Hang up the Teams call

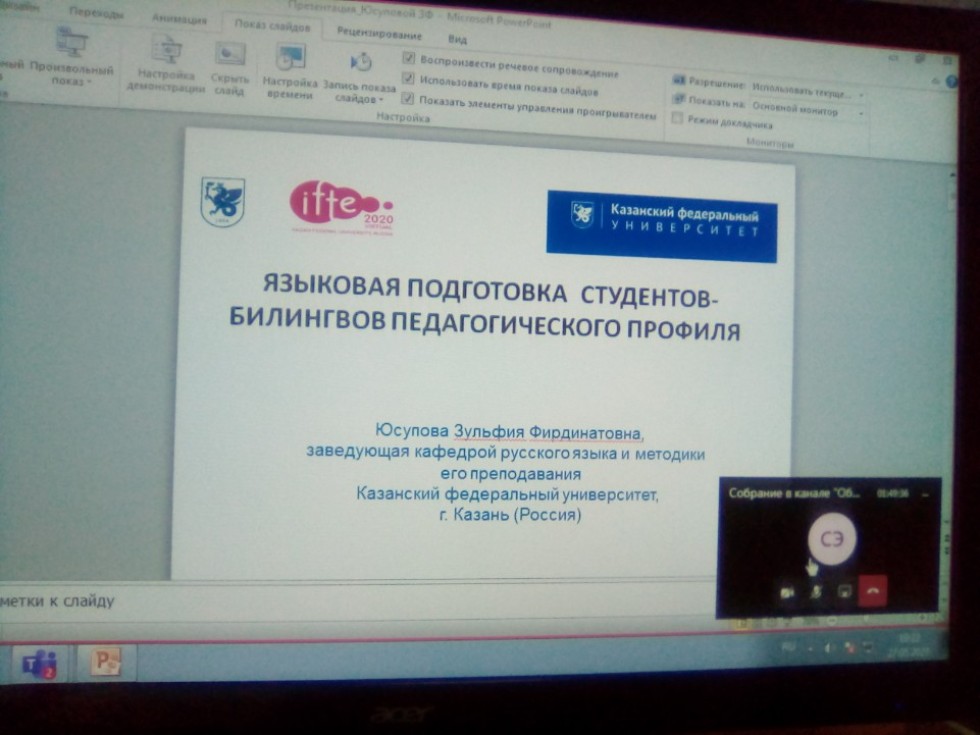pos(875,591)
